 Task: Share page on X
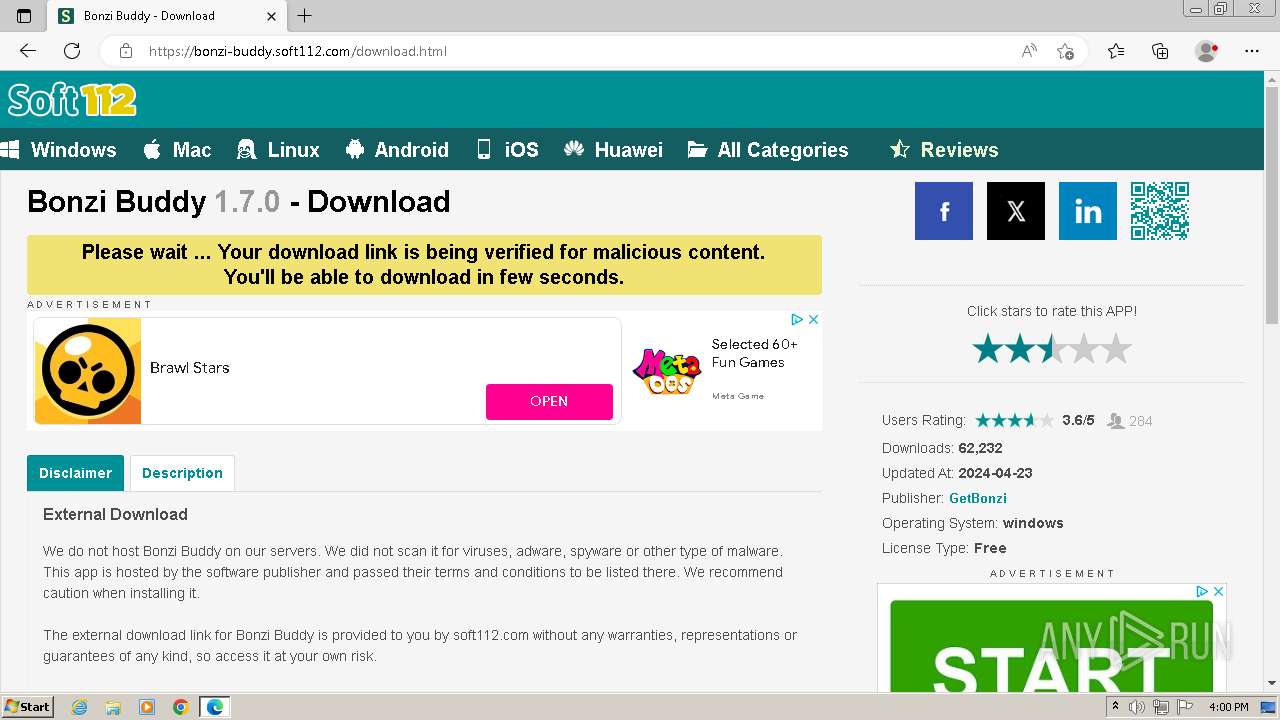click(x=1016, y=211)
